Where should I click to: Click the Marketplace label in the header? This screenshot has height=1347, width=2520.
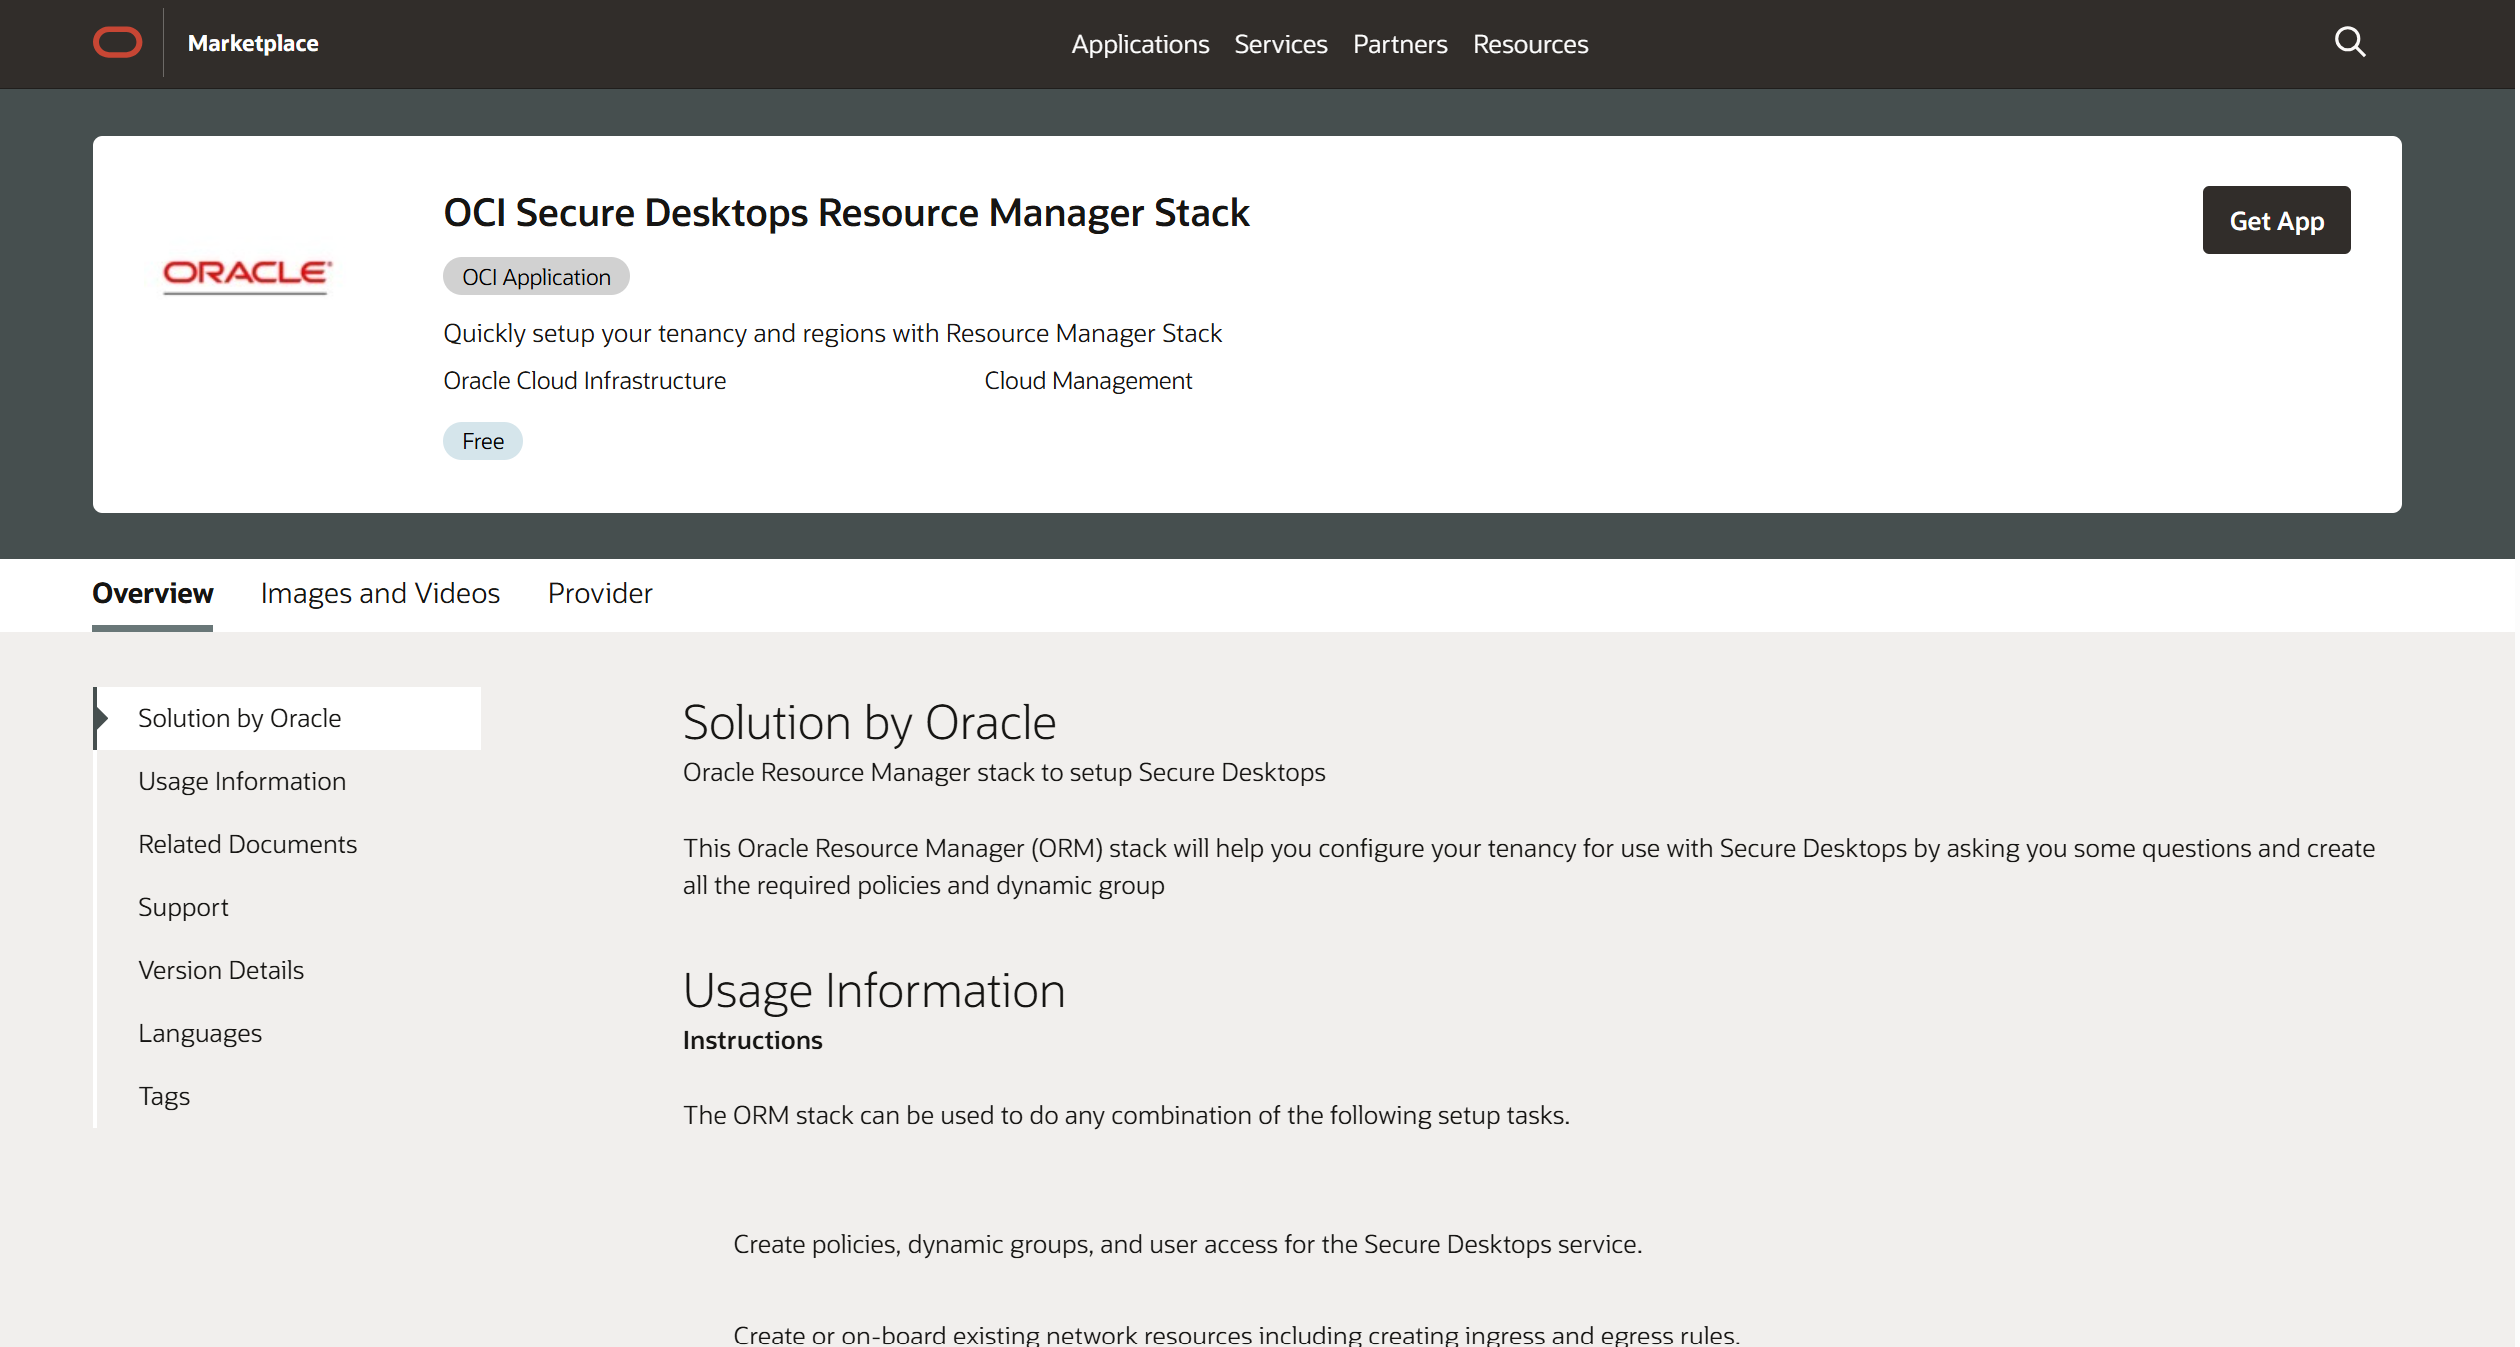(252, 43)
